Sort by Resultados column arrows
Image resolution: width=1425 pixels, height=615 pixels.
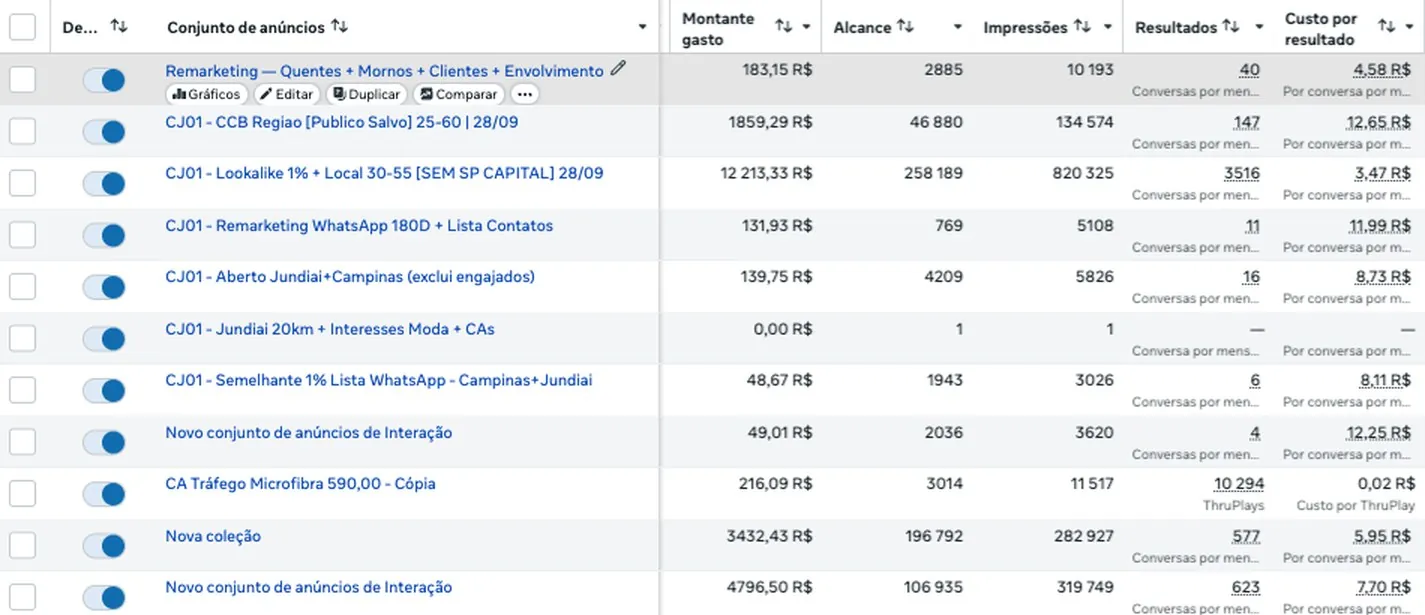(x=1231, y=27)
